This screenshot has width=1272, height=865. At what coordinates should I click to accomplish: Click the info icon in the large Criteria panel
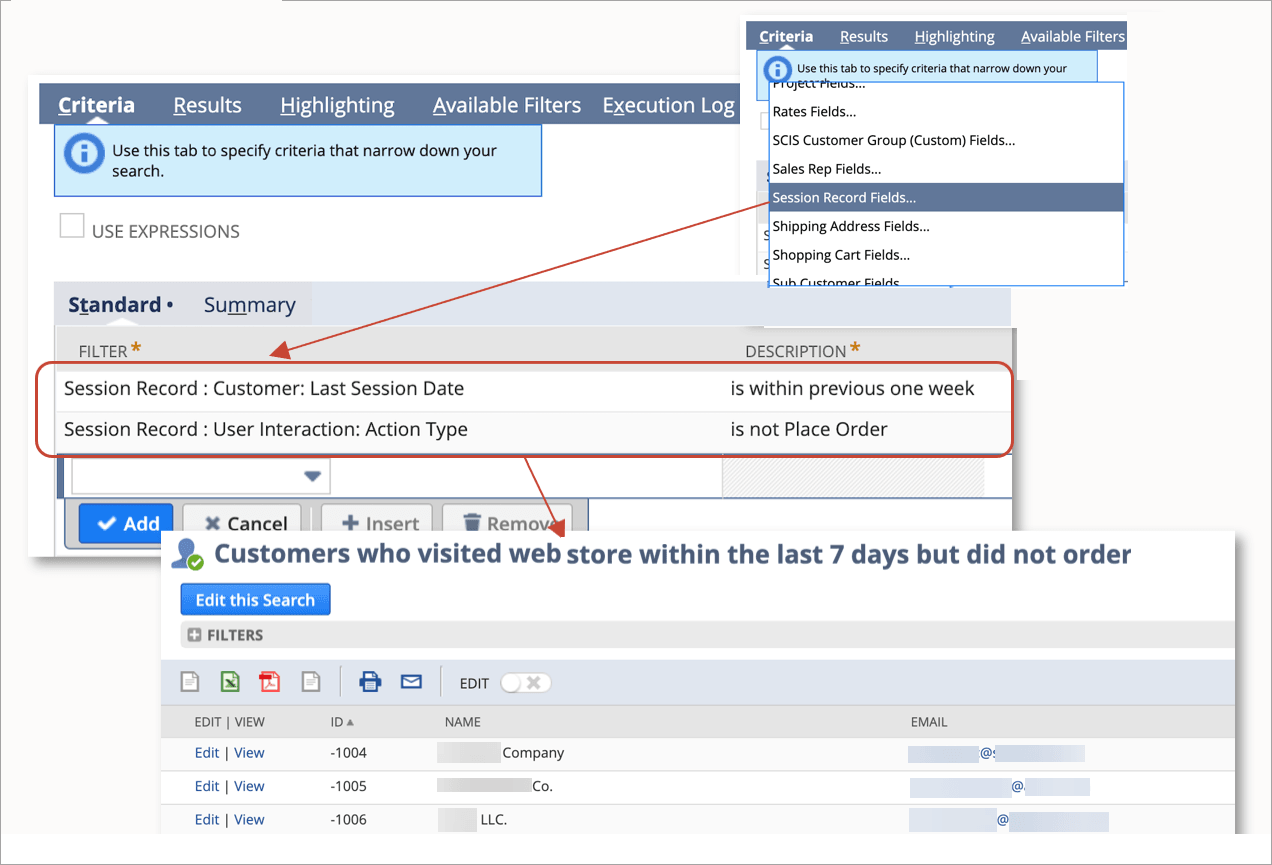[x=84, y=153]
